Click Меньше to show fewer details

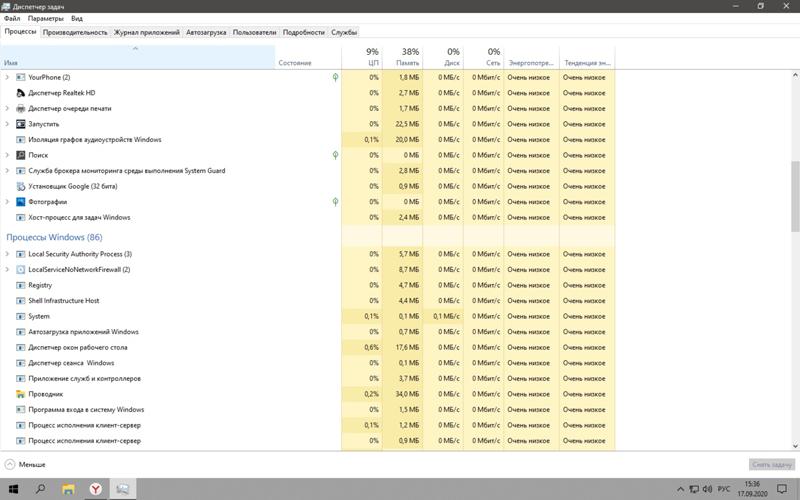pos(26,465)
